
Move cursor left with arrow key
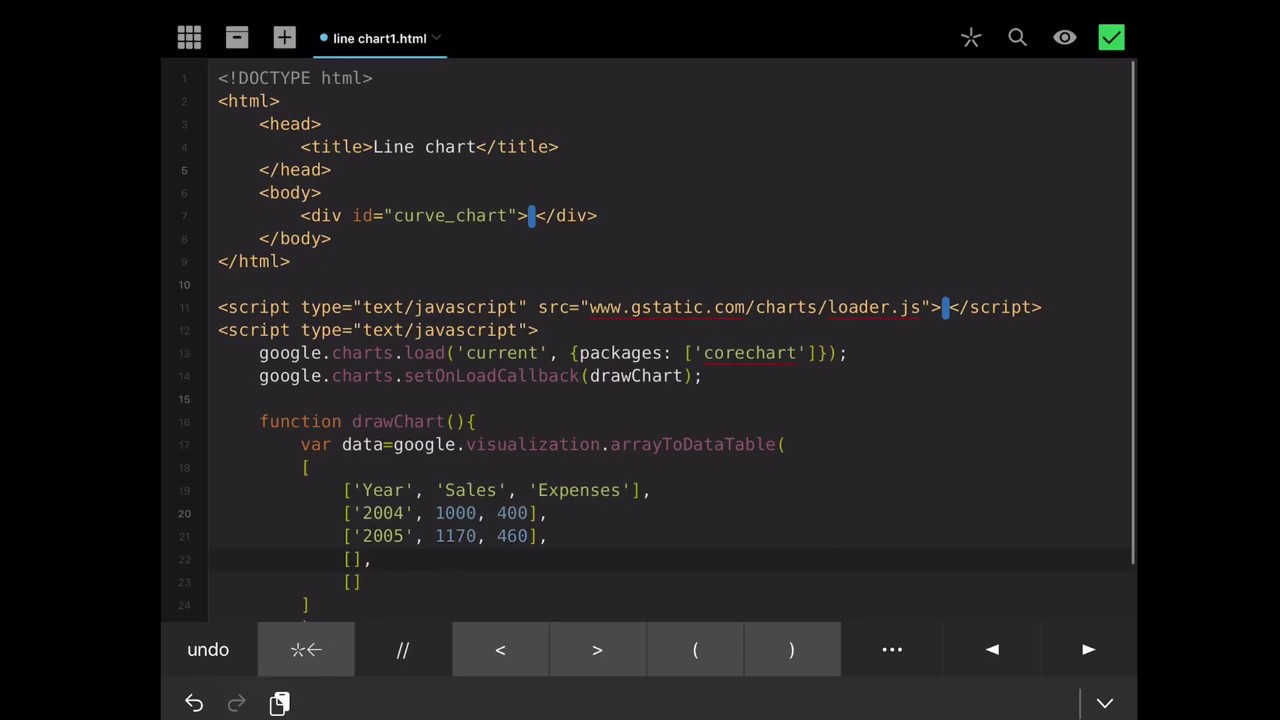click(992, 650)
